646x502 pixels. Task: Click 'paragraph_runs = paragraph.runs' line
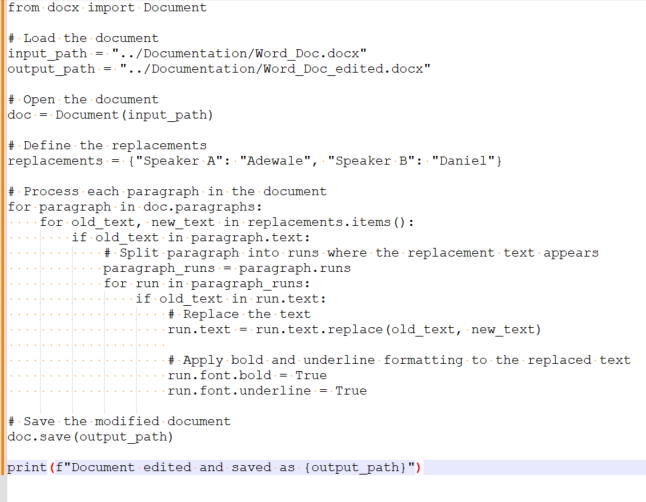tap(227, 268)
